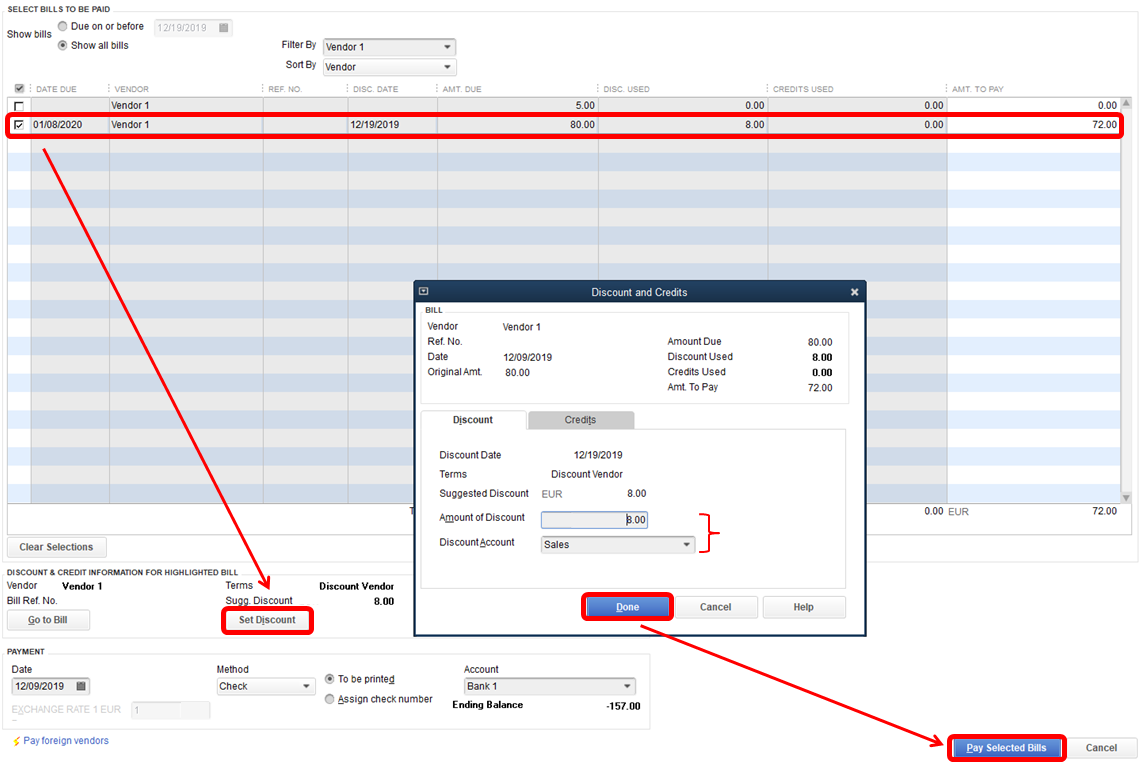This screenshot has width=1147, height=769.
Task: Click the Set Discount button
Action: click(267, 620)
